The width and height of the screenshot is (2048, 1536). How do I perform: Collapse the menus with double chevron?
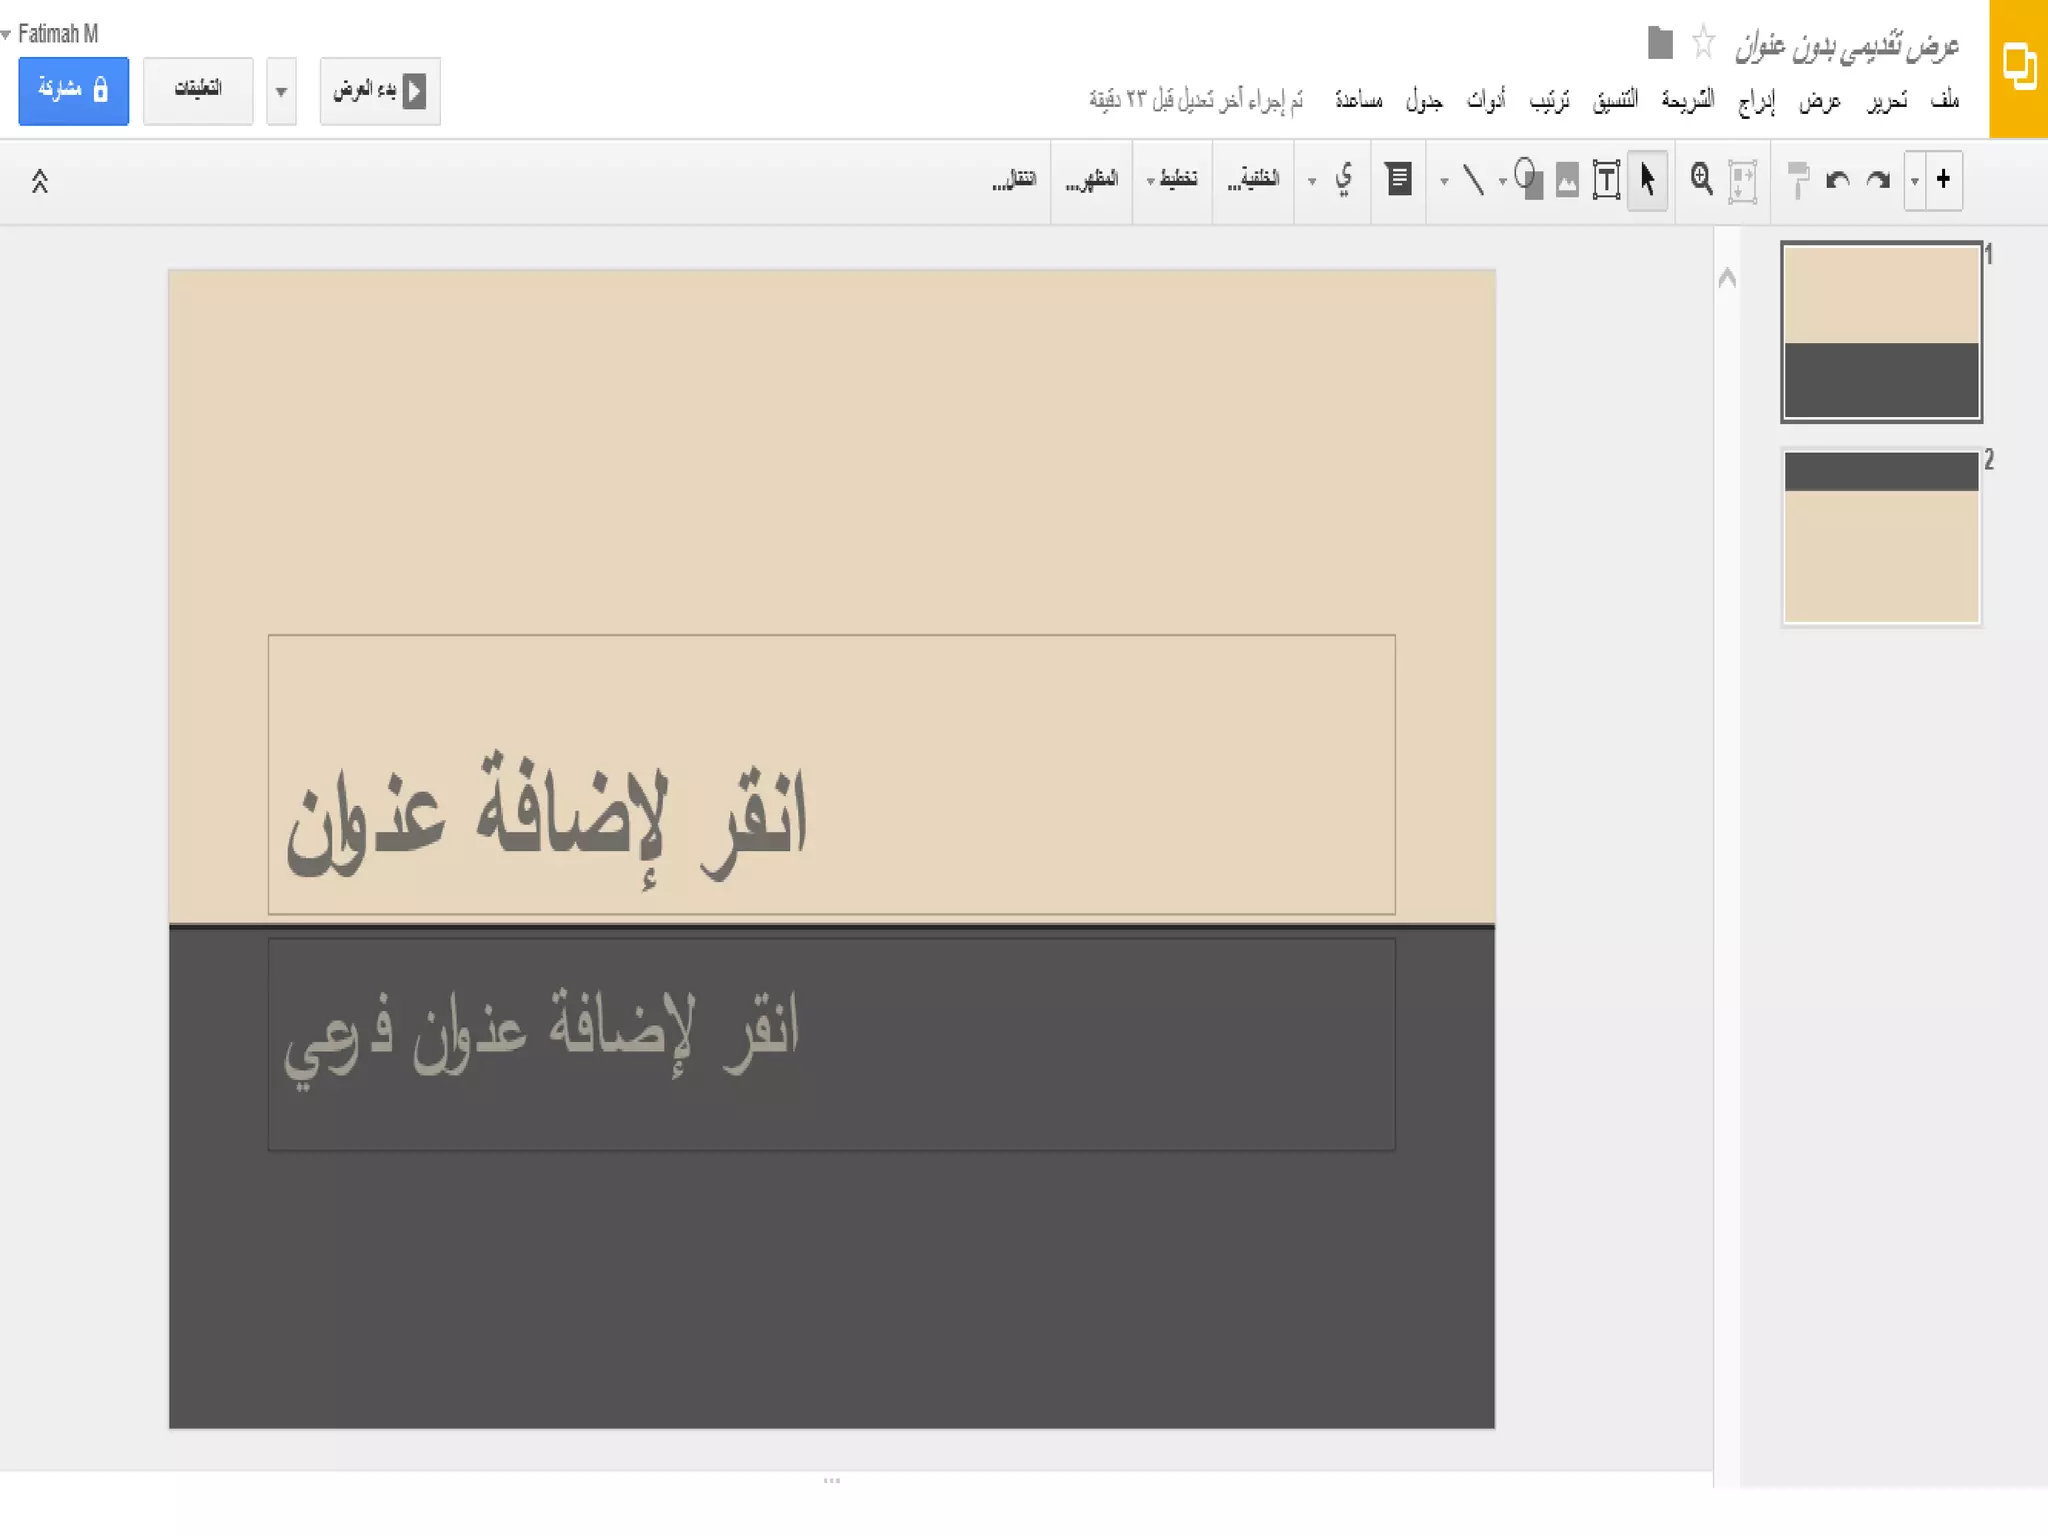click(x=40, y=181)
